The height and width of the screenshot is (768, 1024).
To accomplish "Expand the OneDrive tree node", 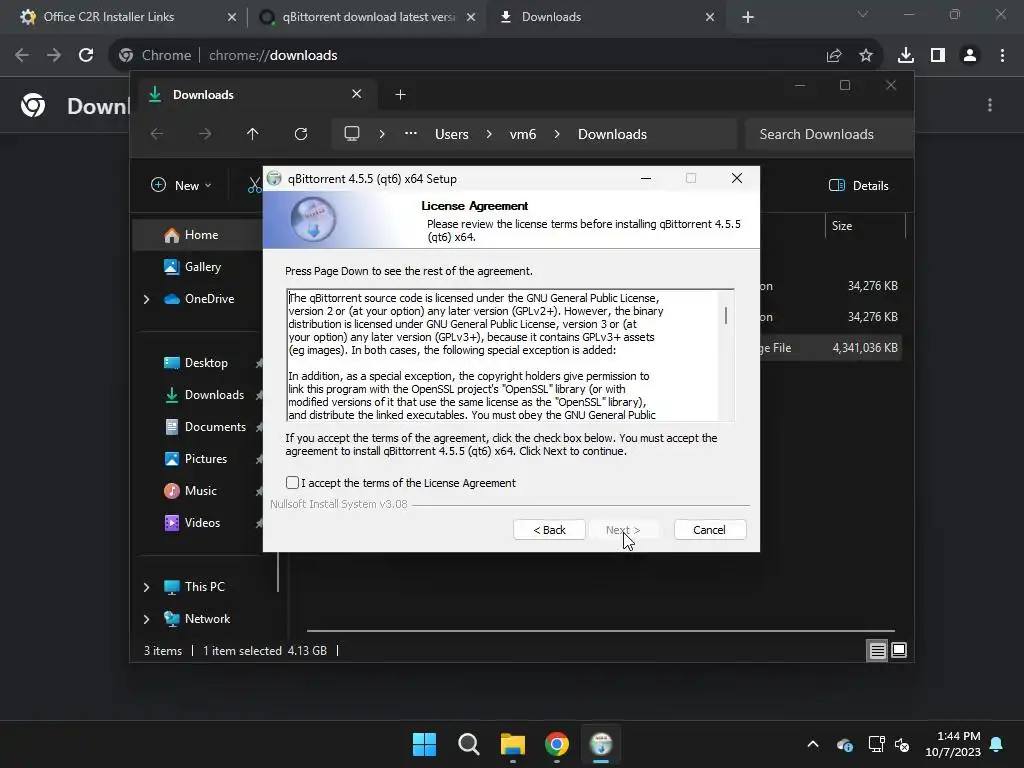I will pos(146,299).
